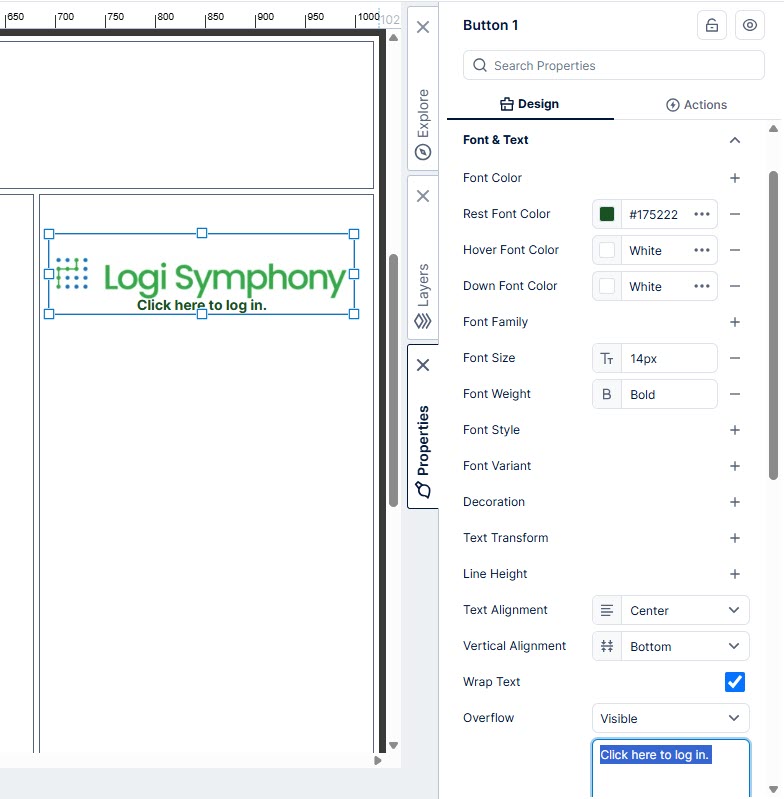Click the Search Properties field
The width and height of the screenshot is (784, 799).
(x=613, y=66)
